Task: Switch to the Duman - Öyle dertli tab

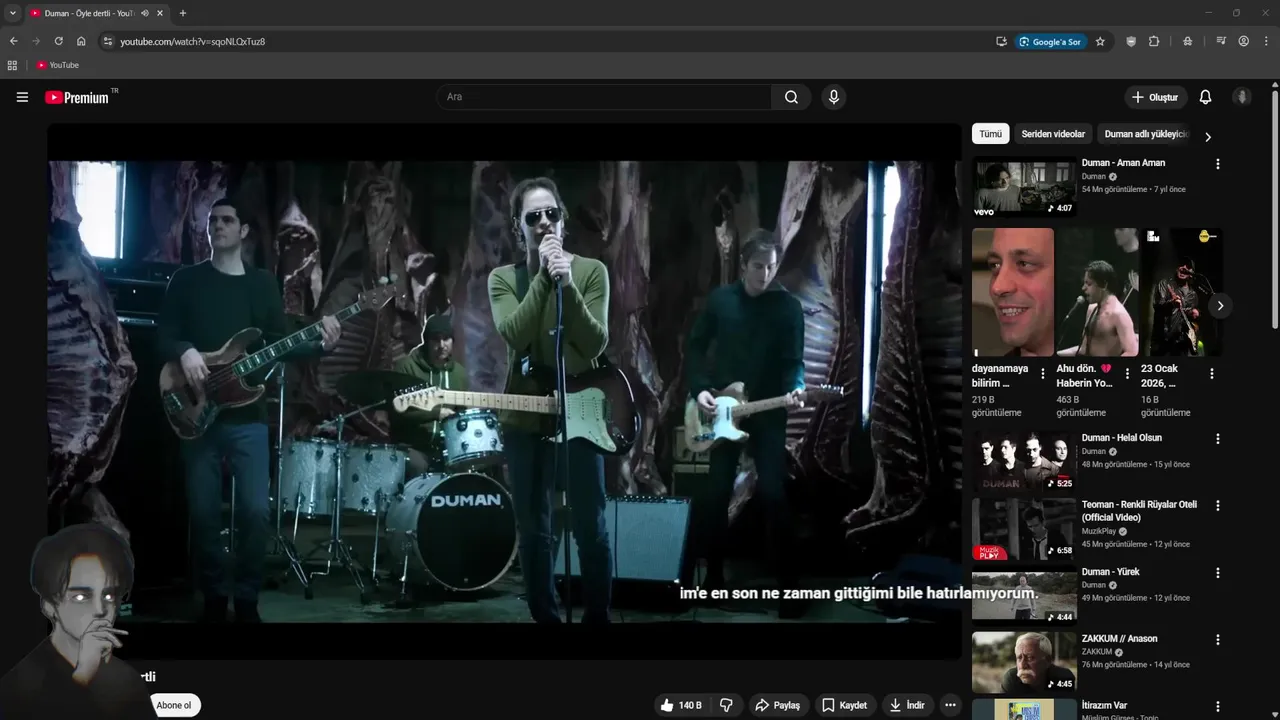Action: click(88, 13)
